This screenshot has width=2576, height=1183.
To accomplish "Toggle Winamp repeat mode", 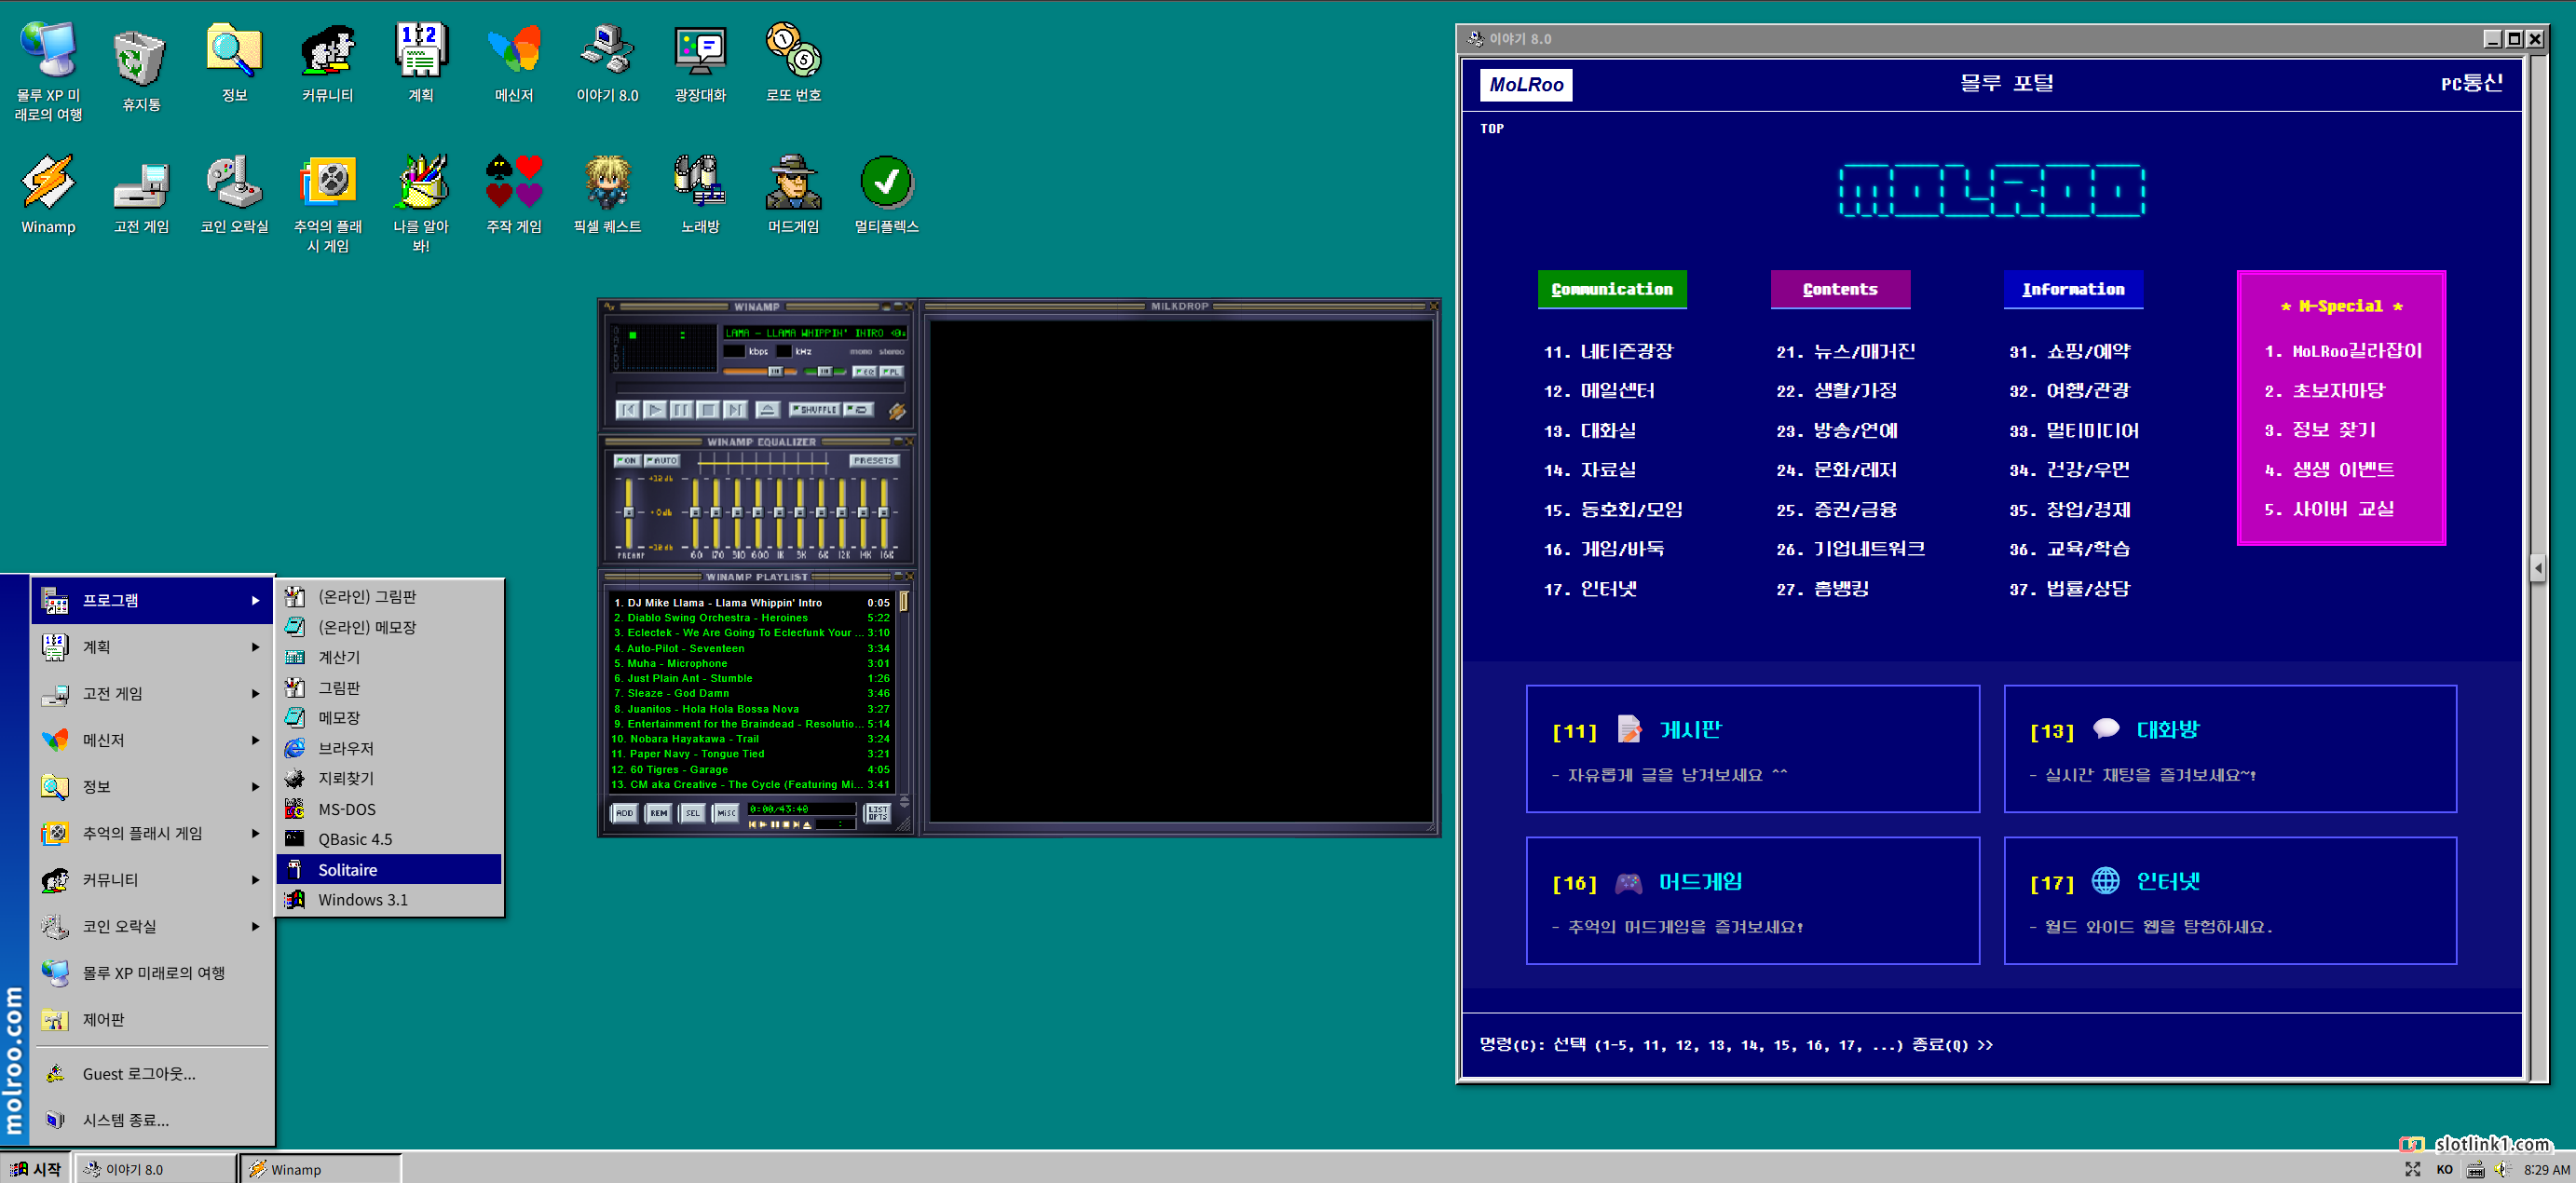I will pyautogui.click(x=858, y=410).
